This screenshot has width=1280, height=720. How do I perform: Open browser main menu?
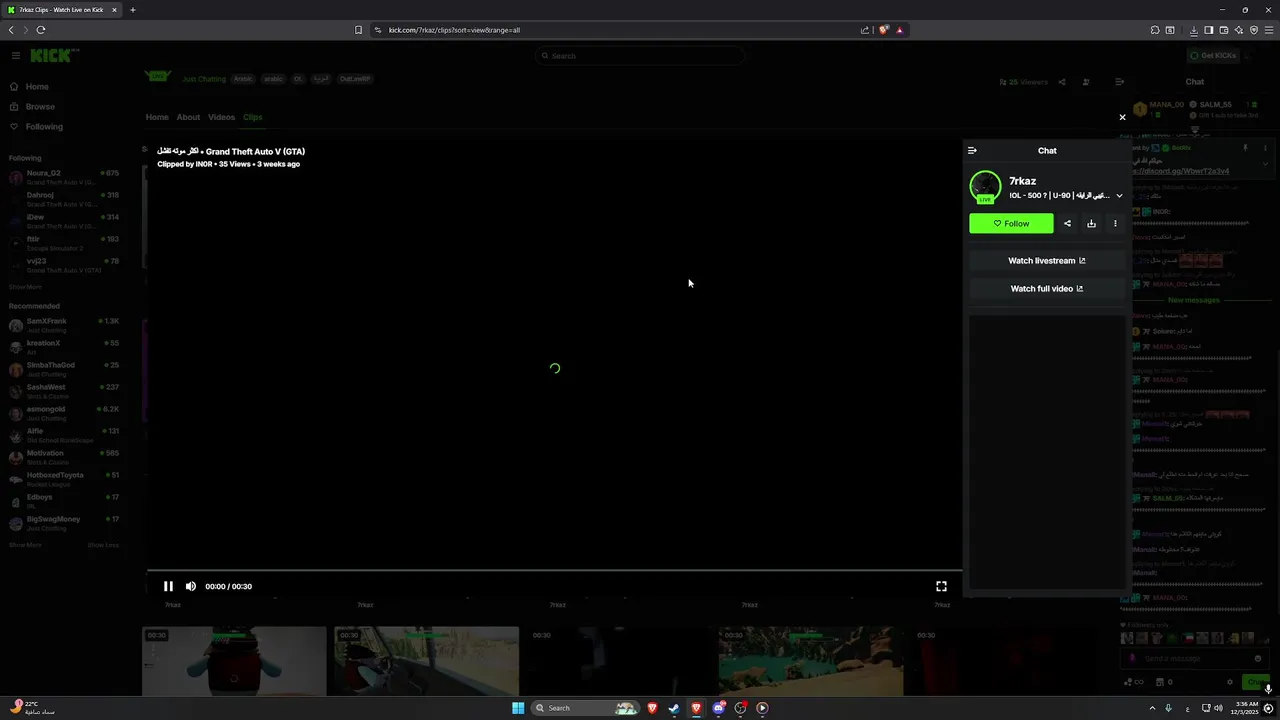(x=1269, y=30)
